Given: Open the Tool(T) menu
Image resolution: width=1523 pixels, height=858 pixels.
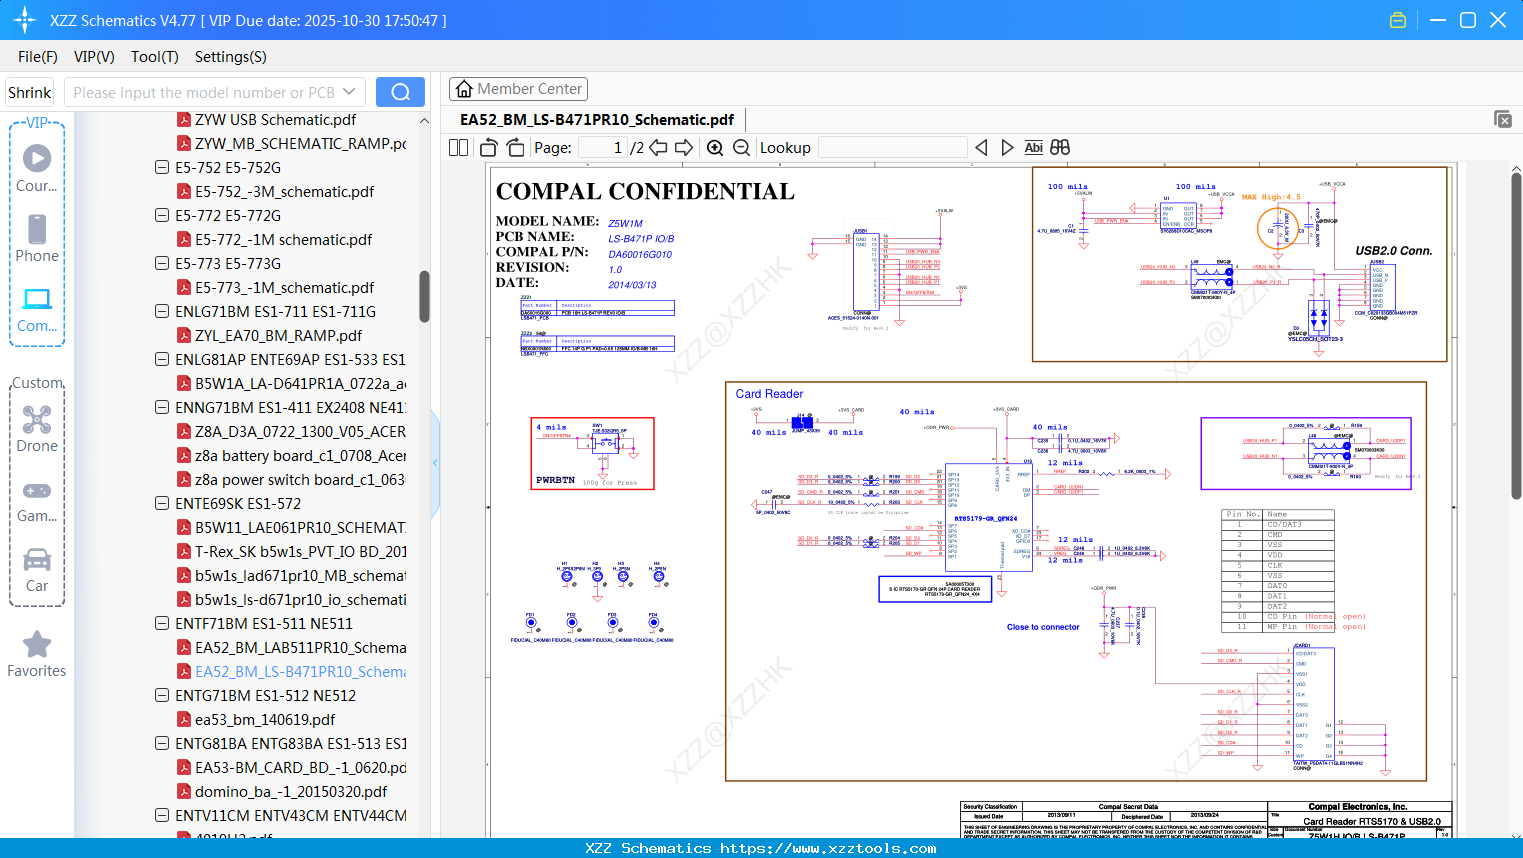Looking at the screenshot, I should point(155,57).
